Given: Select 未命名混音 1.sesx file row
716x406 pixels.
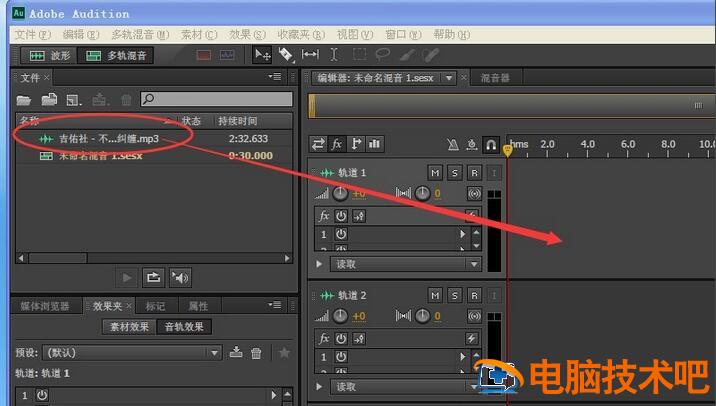Looking at the screenshot, I should coord(154,156).
